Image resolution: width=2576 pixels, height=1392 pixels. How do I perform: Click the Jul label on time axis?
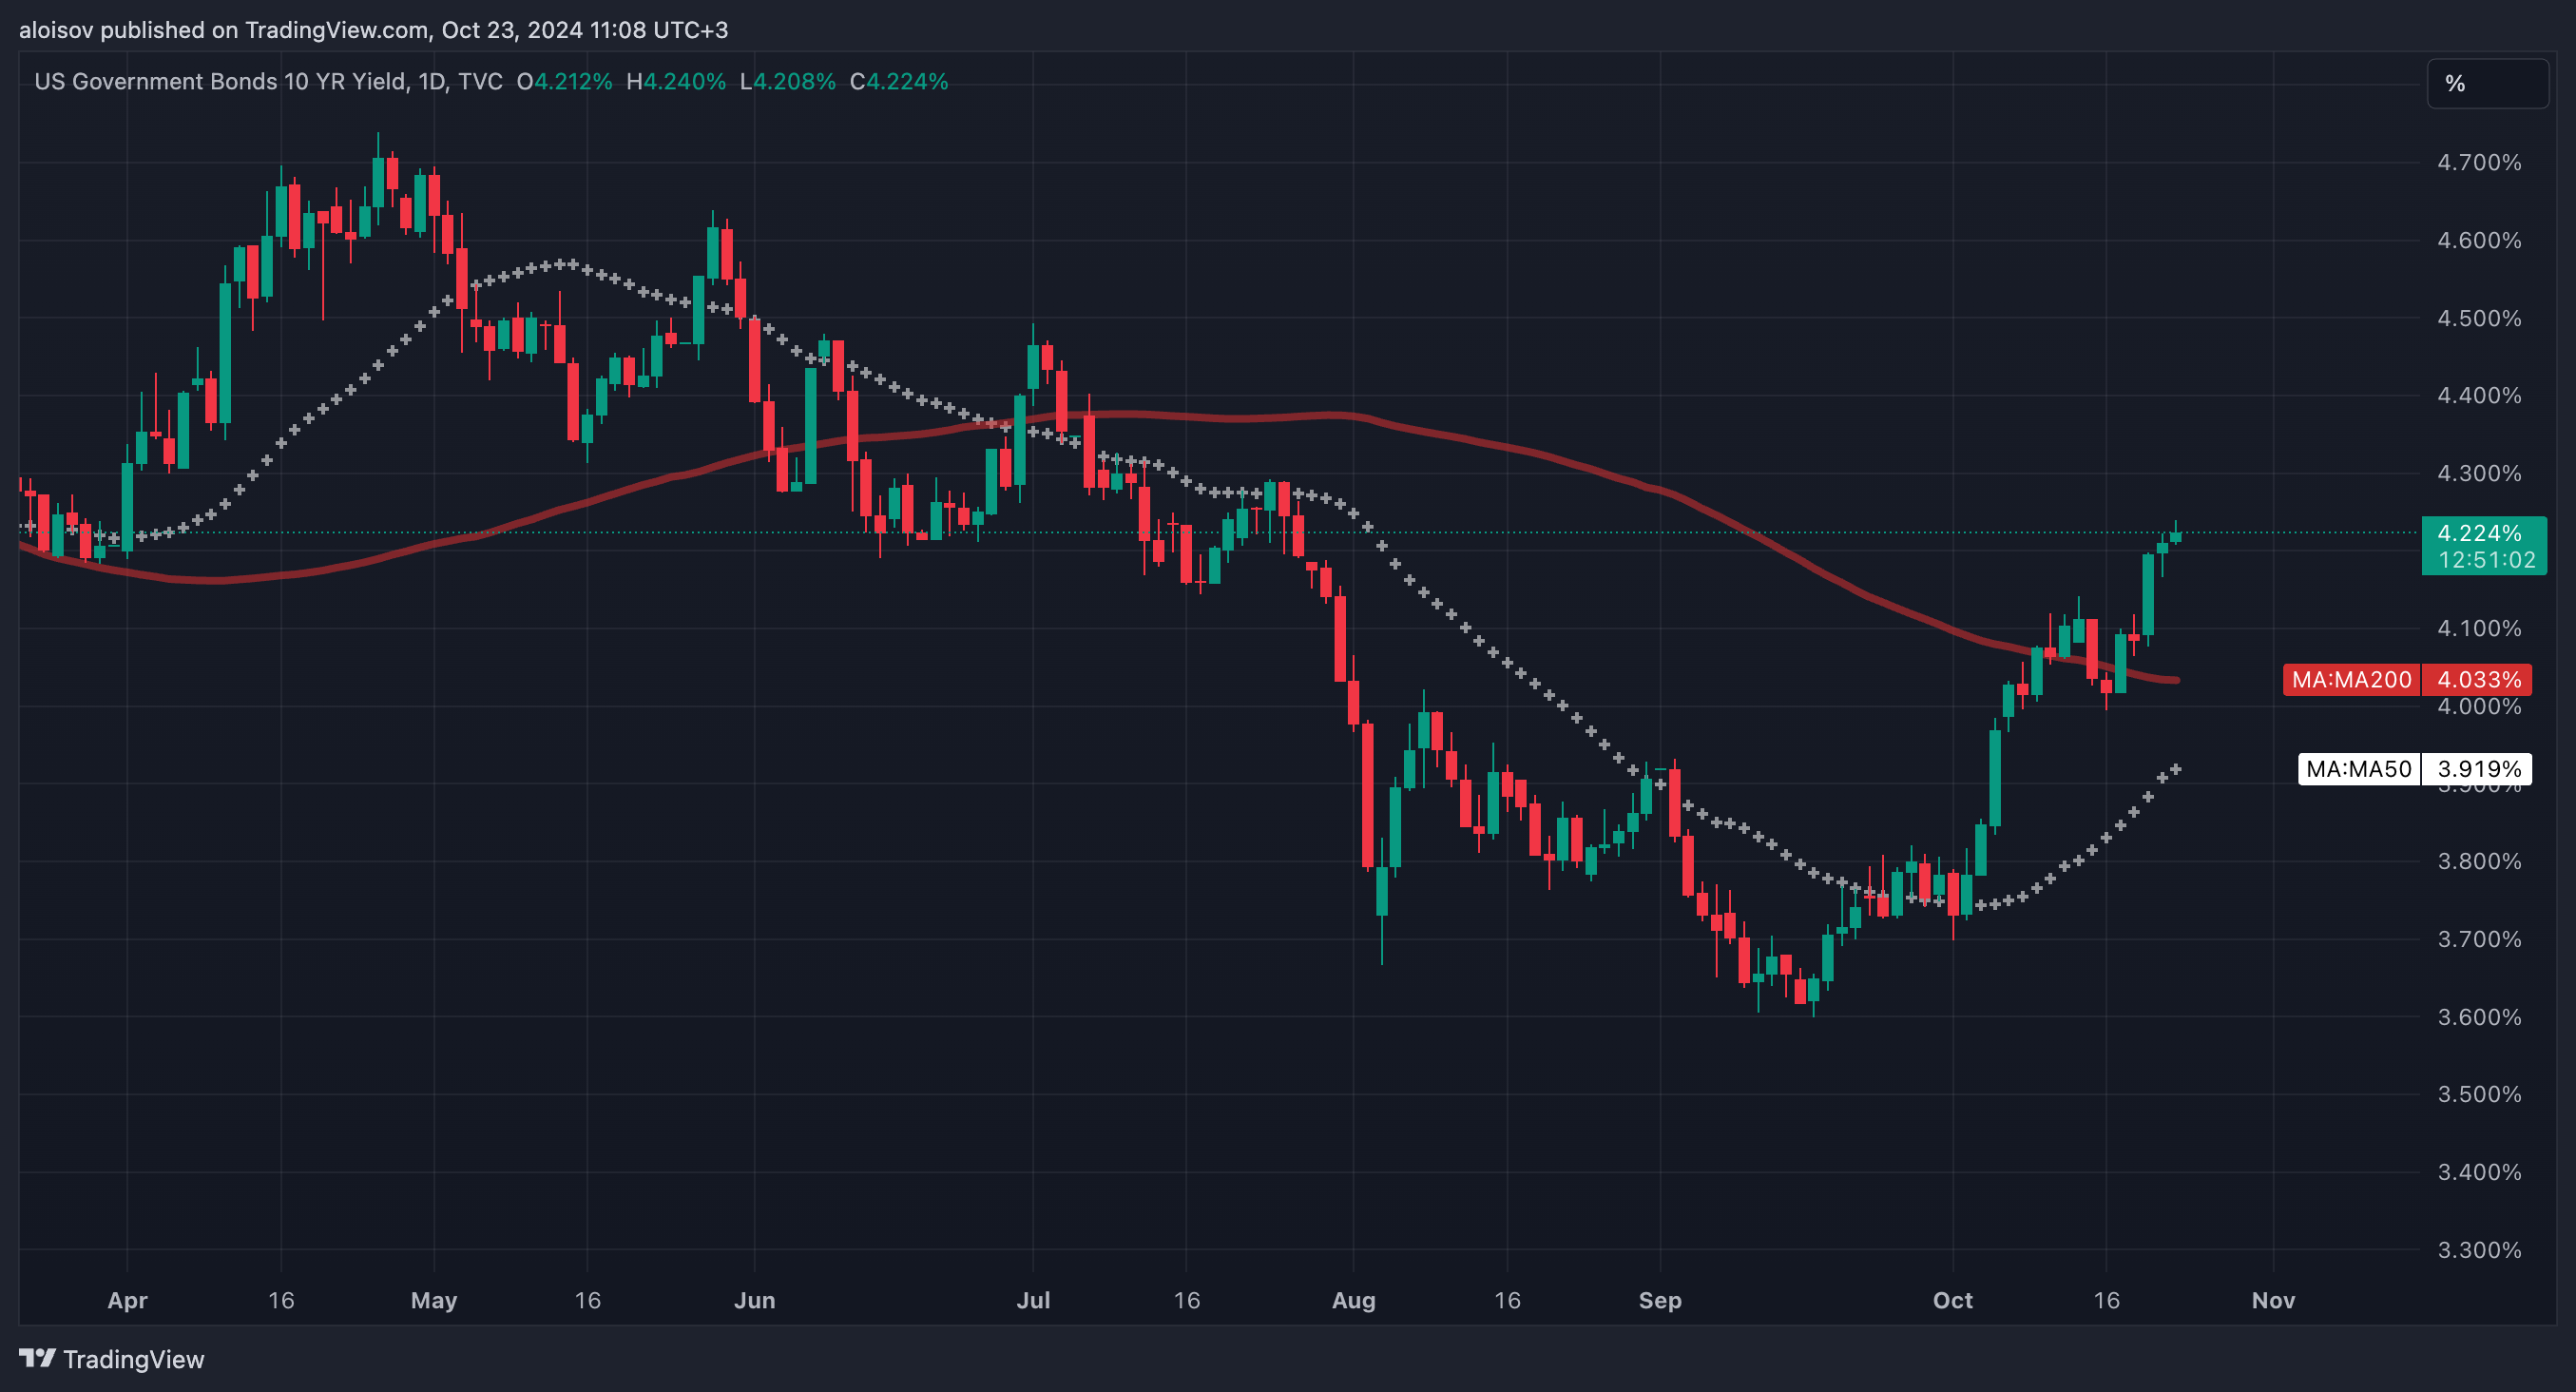coord(1033,1300)
